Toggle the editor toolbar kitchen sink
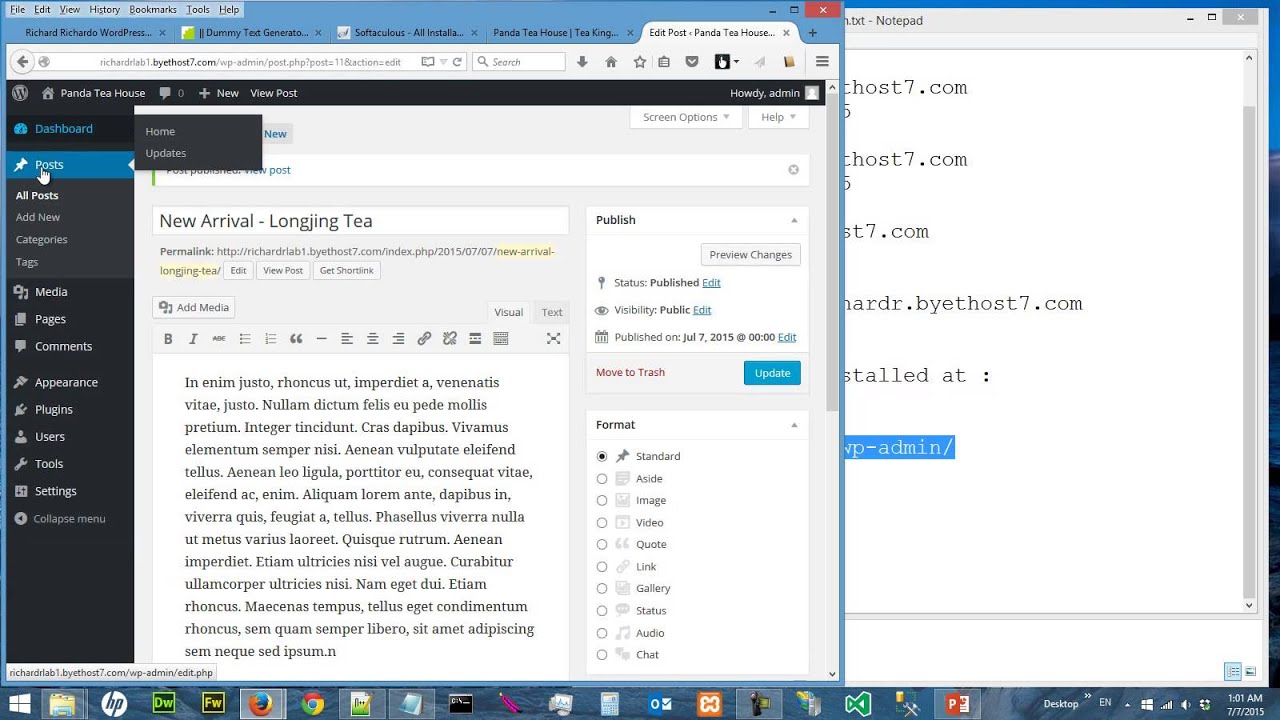This screenshot has height=720, width=1280. (501, 339)
